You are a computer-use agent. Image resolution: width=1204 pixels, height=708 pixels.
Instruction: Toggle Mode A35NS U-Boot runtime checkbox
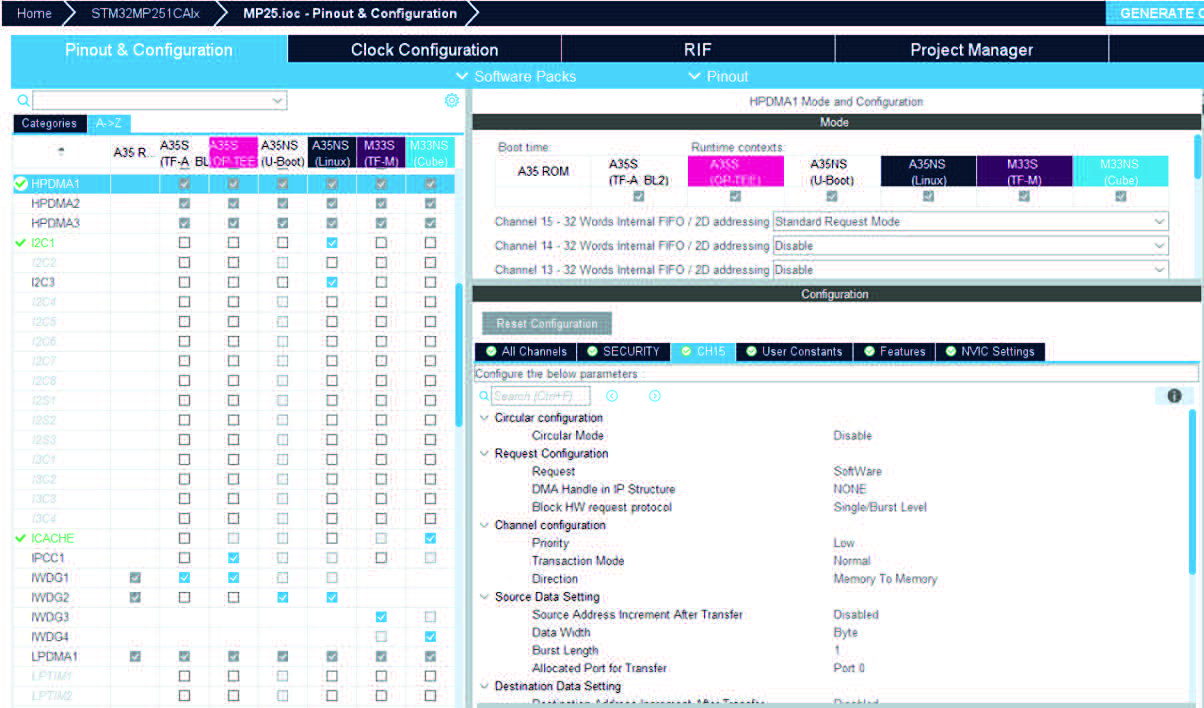[x=831, y=196]
